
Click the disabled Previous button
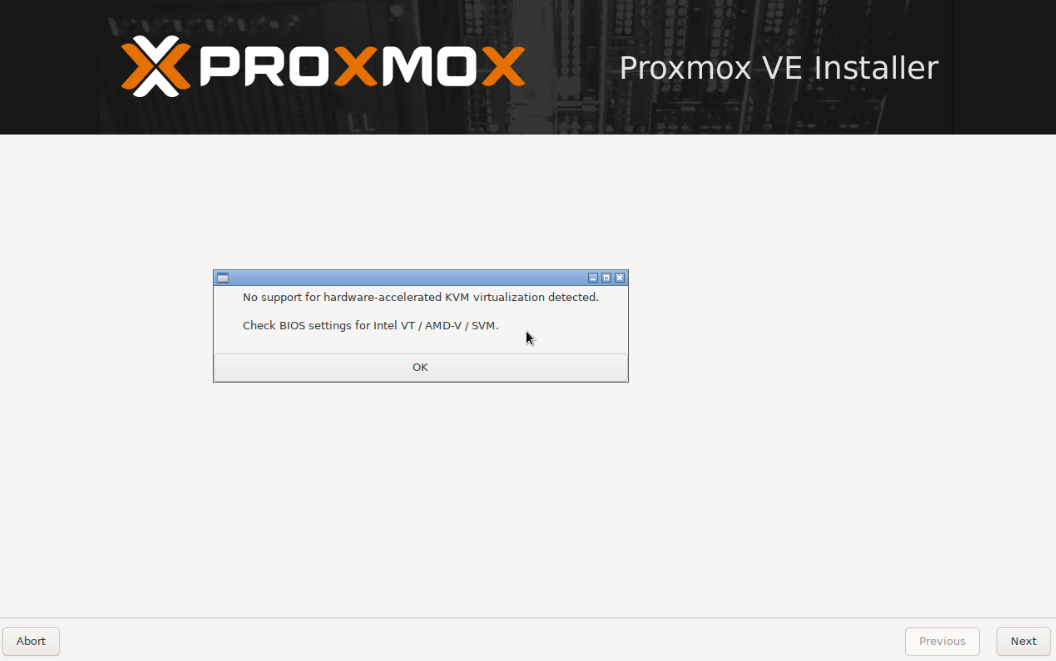942,641
